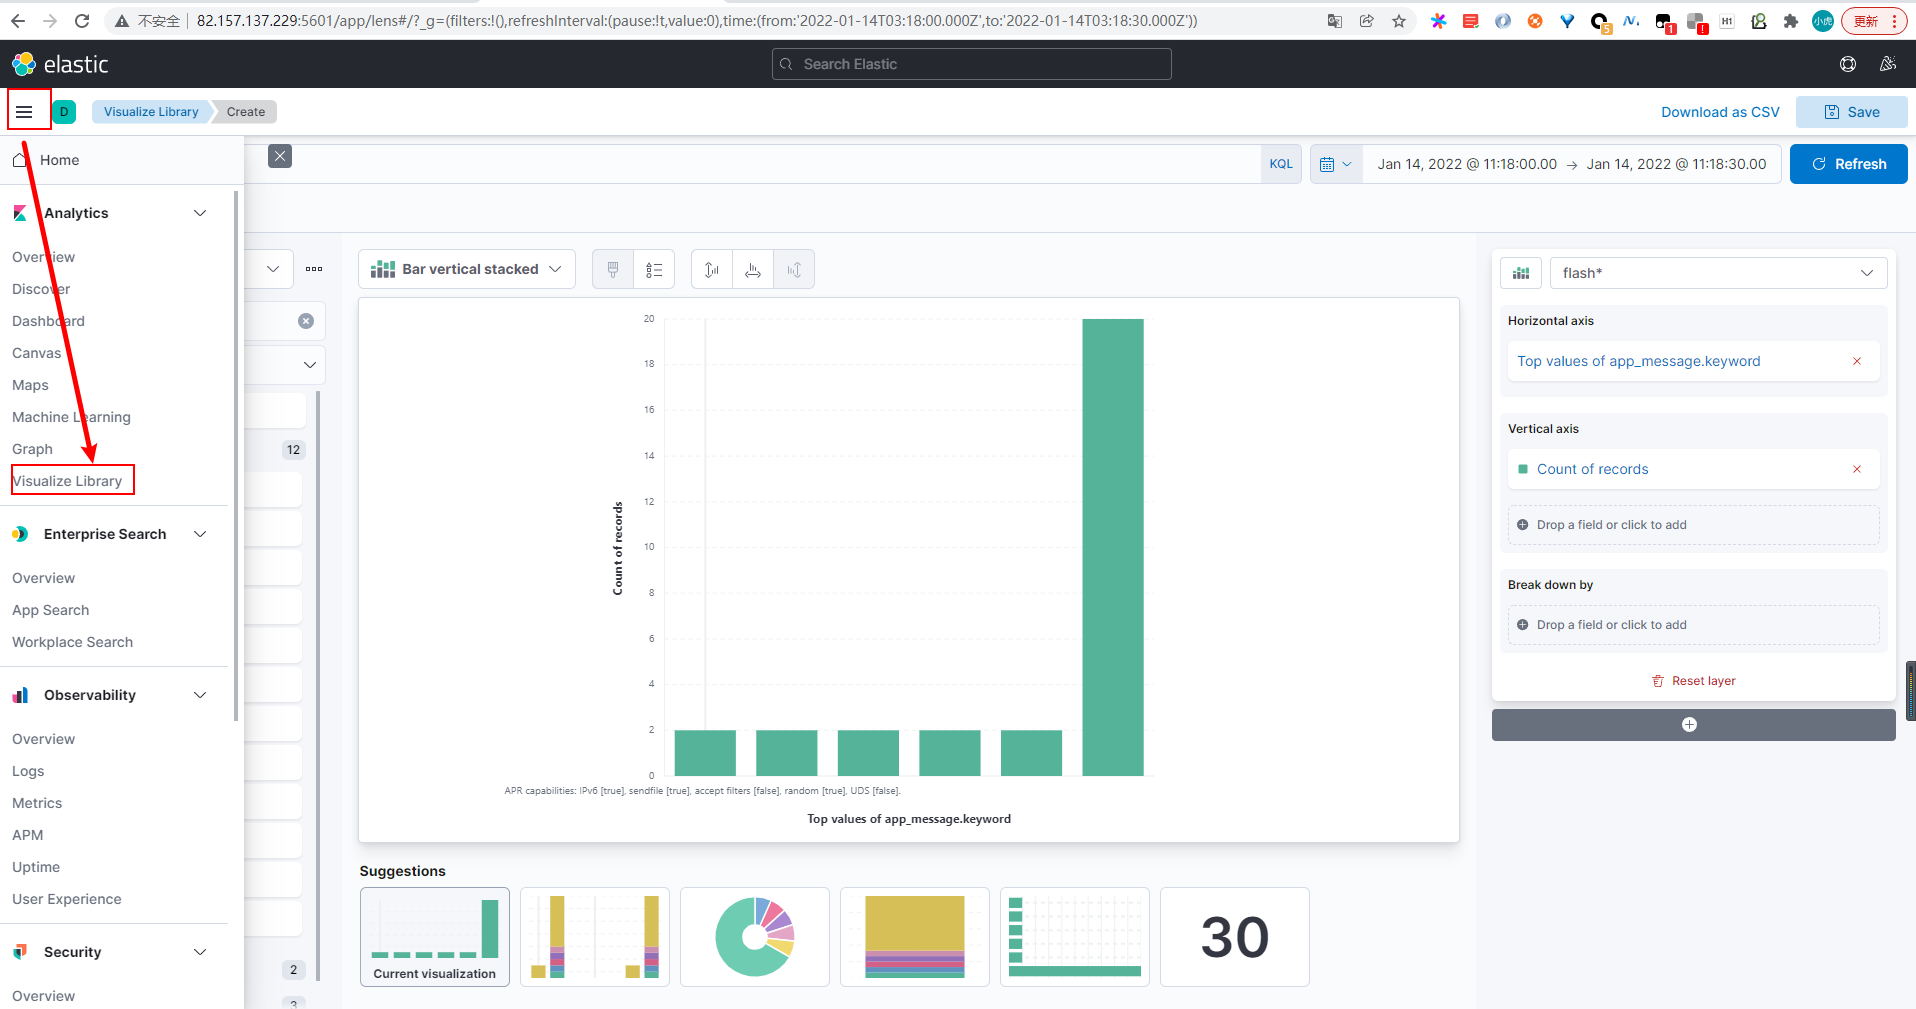Open right axis settings icon

794,269
